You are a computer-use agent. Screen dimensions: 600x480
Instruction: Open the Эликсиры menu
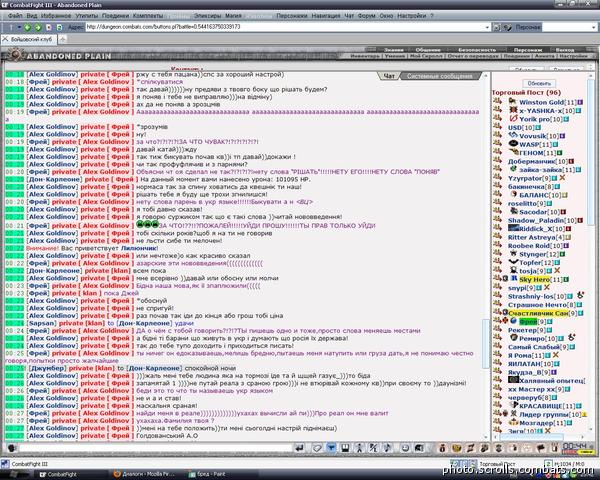[x=207, y=16]
